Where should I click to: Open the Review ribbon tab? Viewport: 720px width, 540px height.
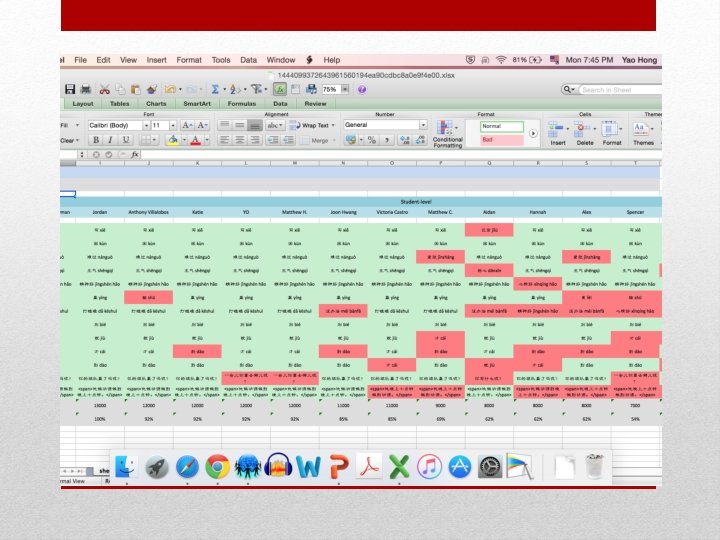[315, 104]
